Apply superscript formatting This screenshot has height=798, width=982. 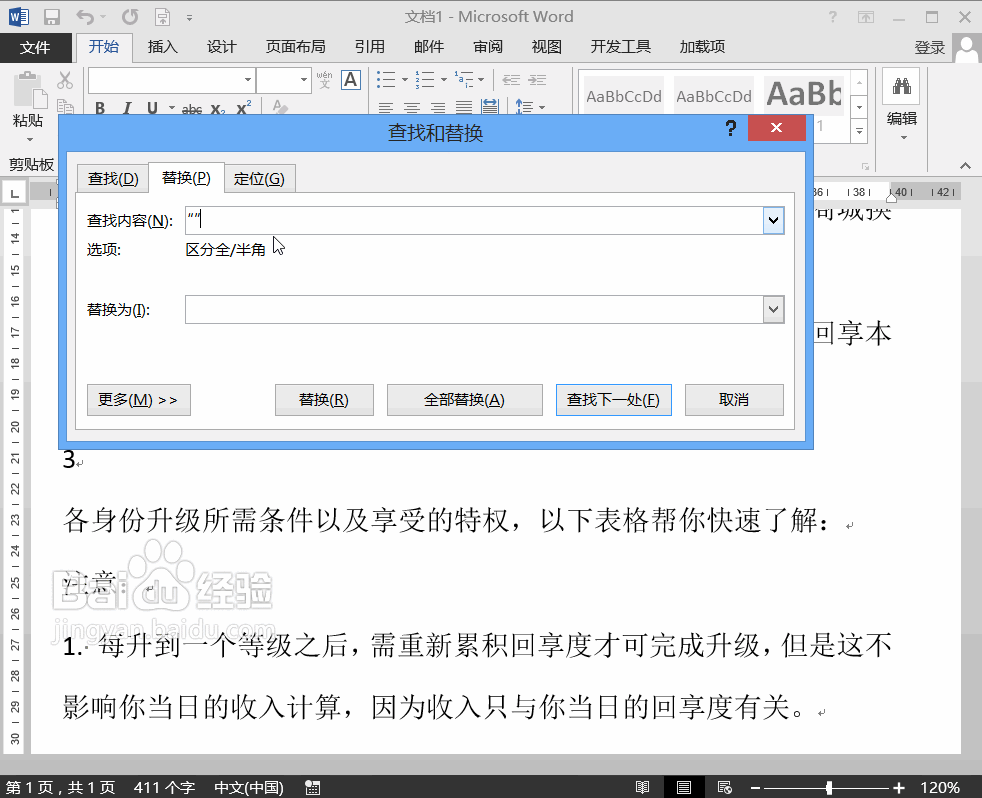click(243, 108)
